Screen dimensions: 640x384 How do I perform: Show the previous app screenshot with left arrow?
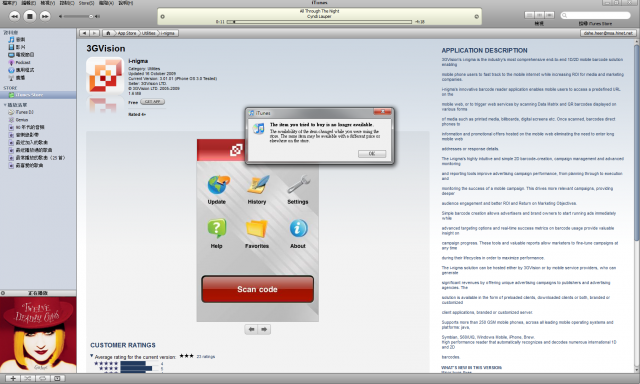[x=251, y=329]
